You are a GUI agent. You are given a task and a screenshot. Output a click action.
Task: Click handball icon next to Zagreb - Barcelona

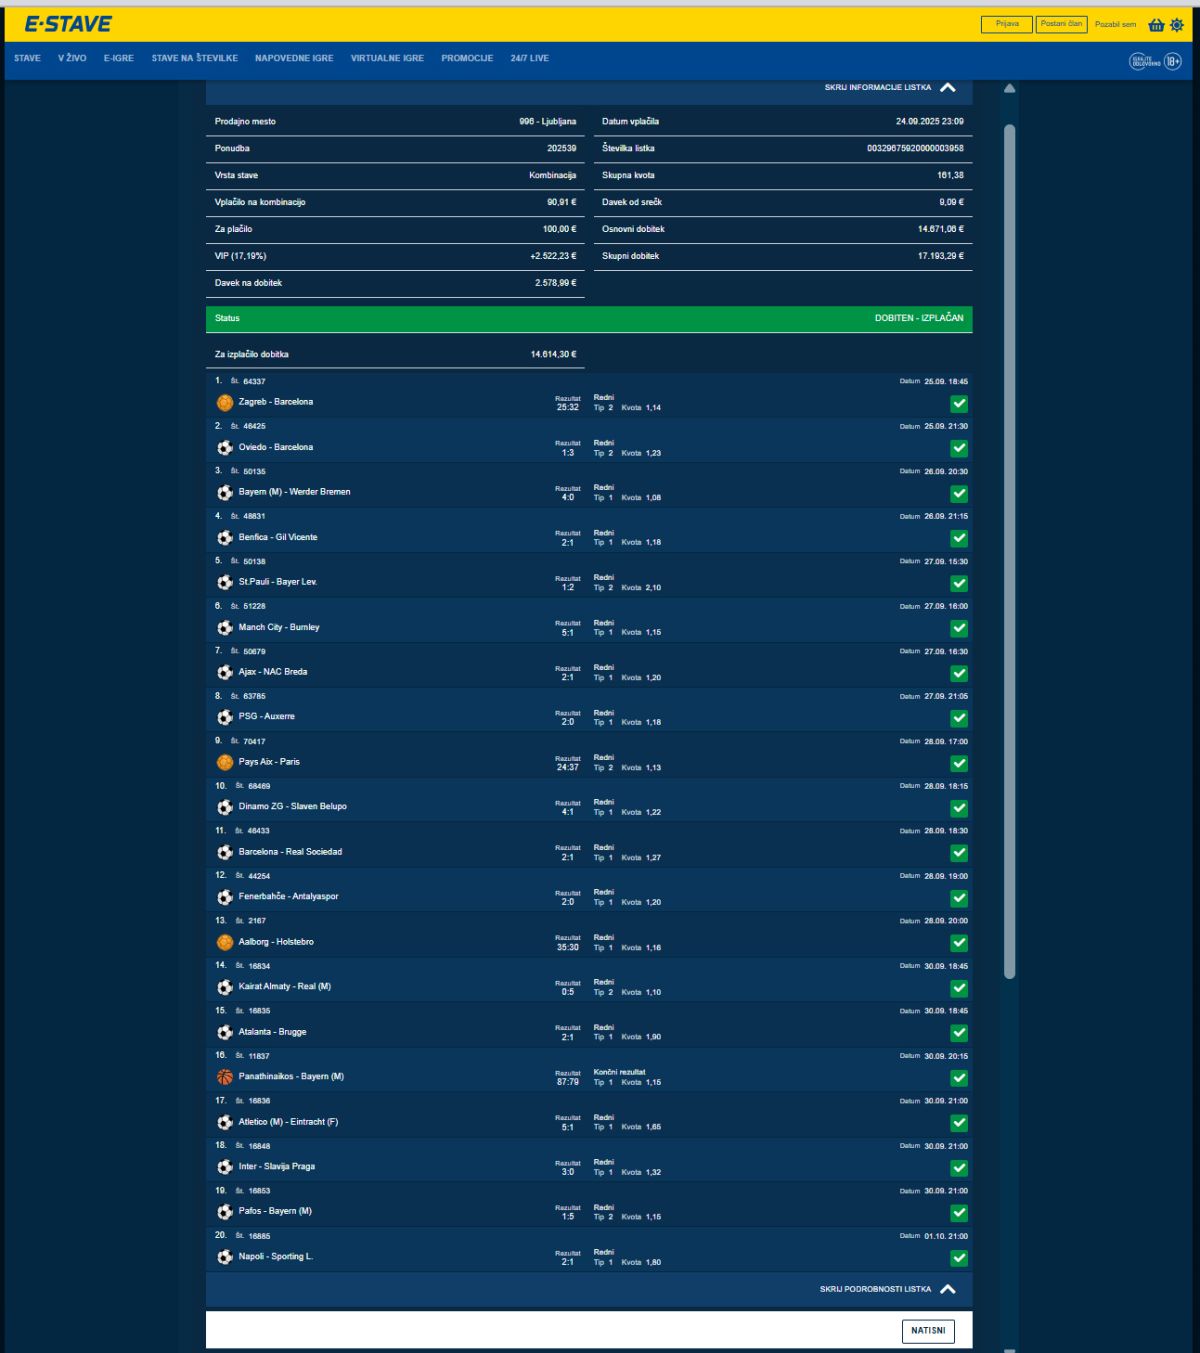[225, 403]
